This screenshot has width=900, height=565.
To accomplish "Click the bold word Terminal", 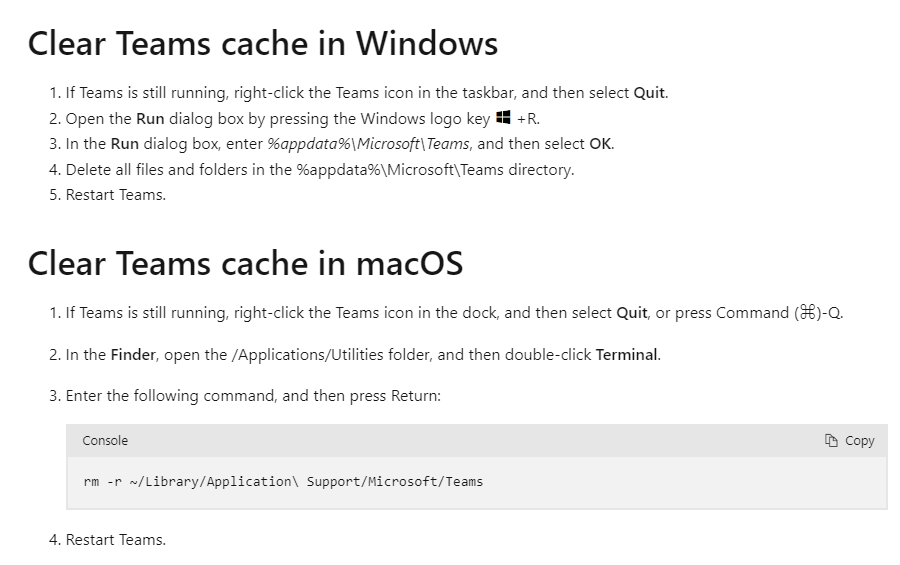I will (x=627, y=354).
